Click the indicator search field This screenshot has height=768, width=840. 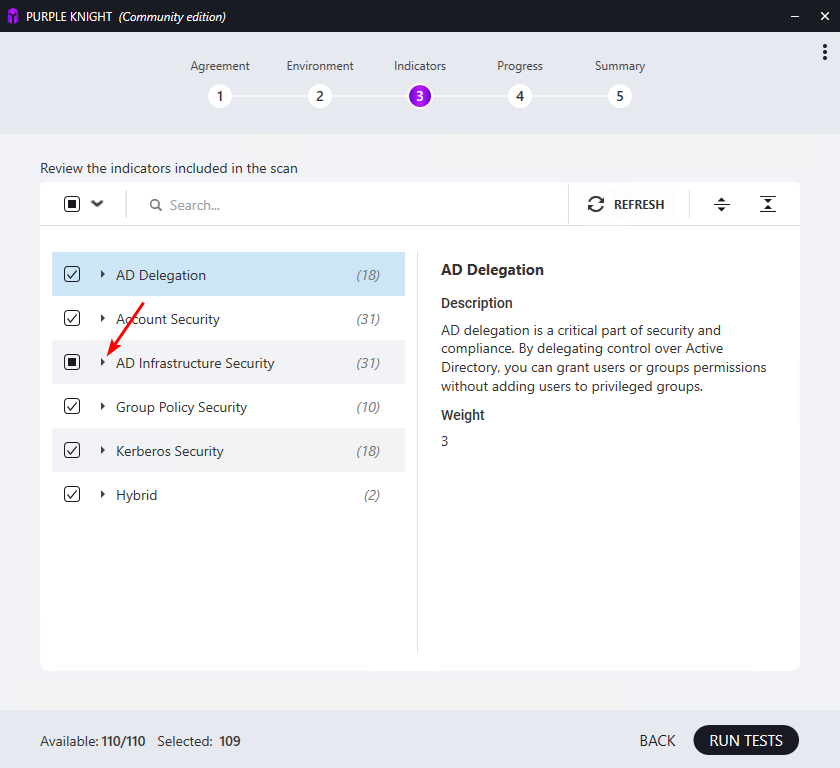click(x=360, y=205)
